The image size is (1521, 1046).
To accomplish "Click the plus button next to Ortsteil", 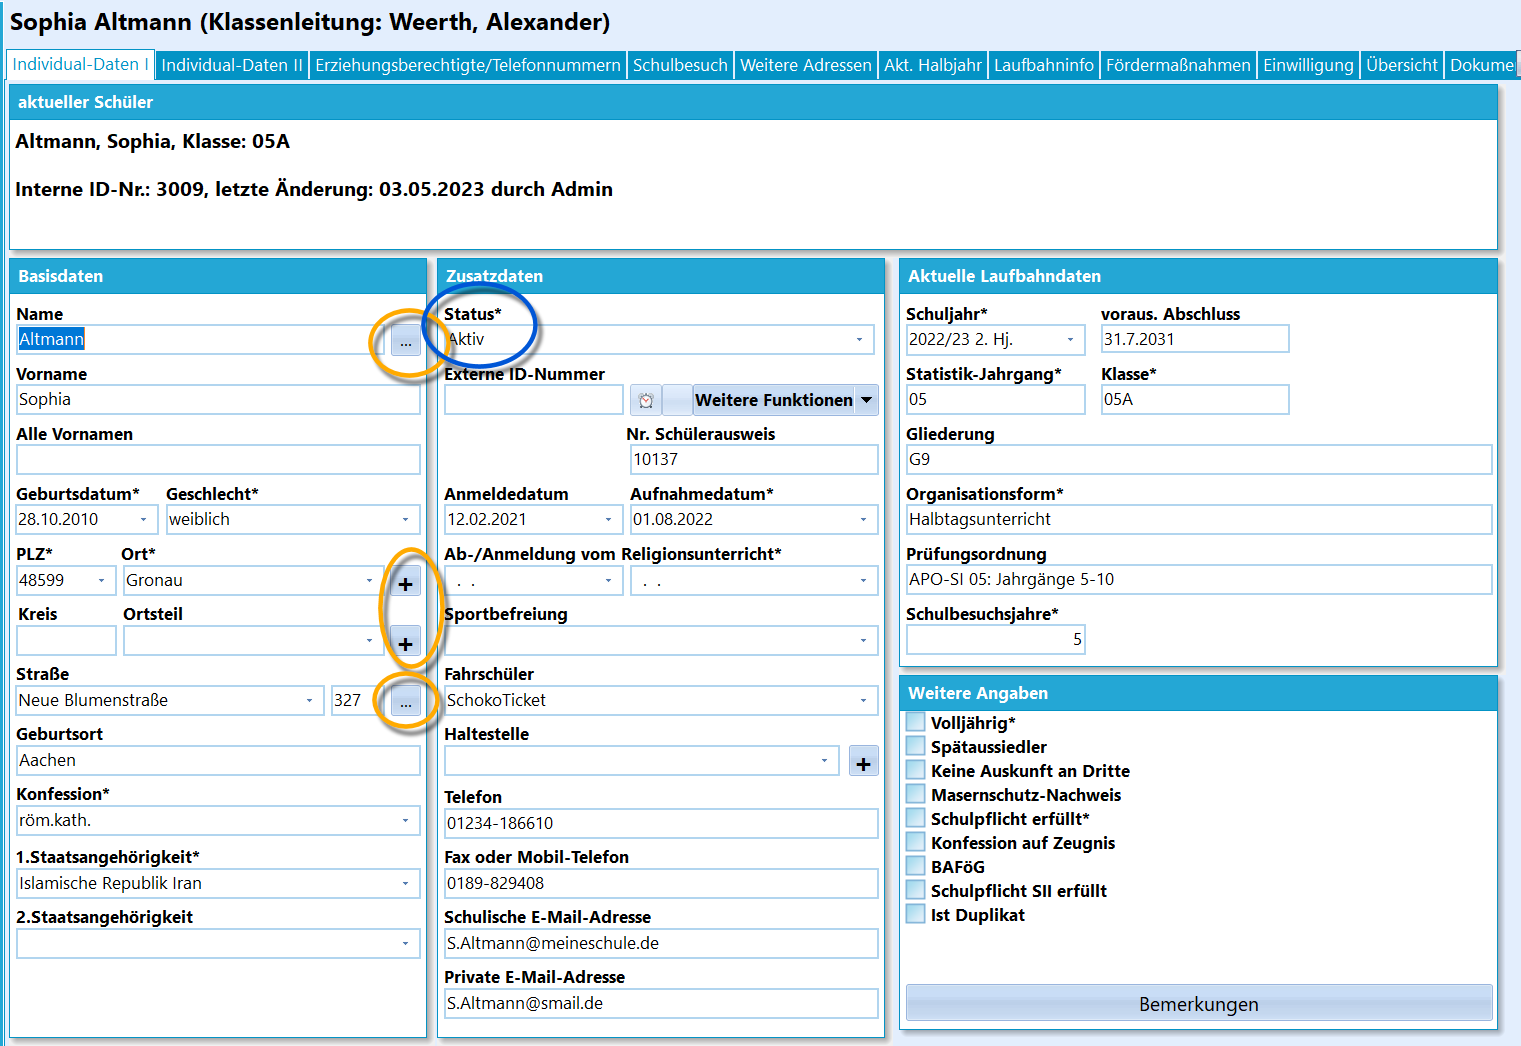I will click(405, 643).
